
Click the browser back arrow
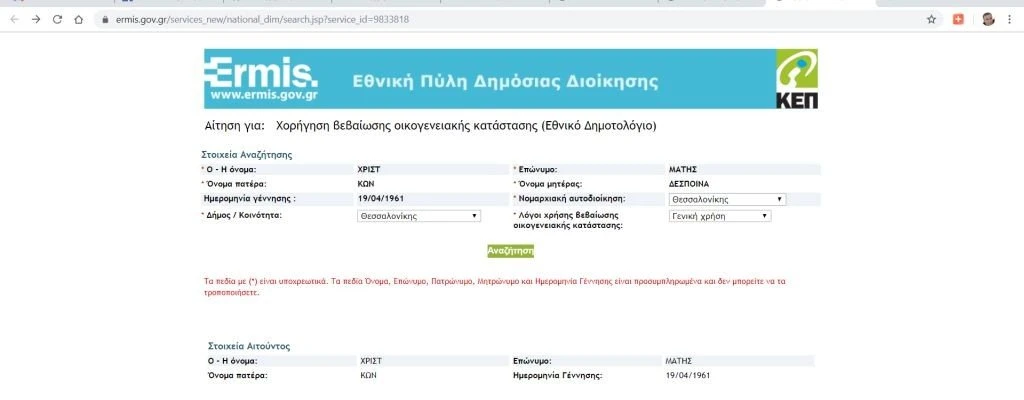click(x=13, y=19)
